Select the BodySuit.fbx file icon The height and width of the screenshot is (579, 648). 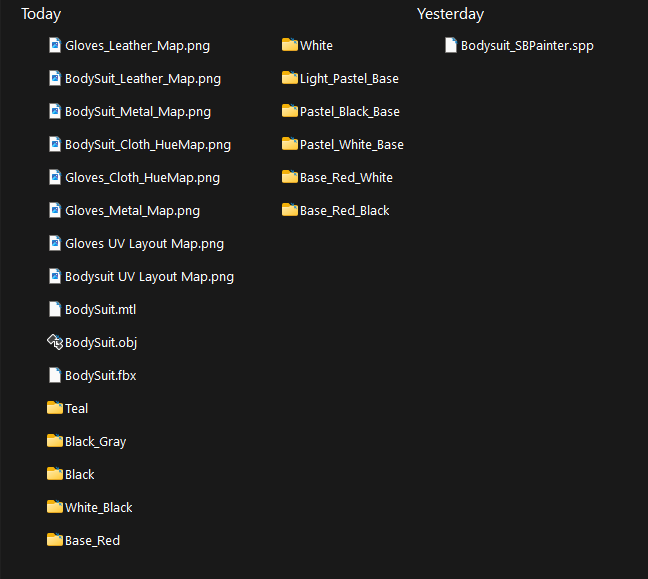(x=55, y=375)
